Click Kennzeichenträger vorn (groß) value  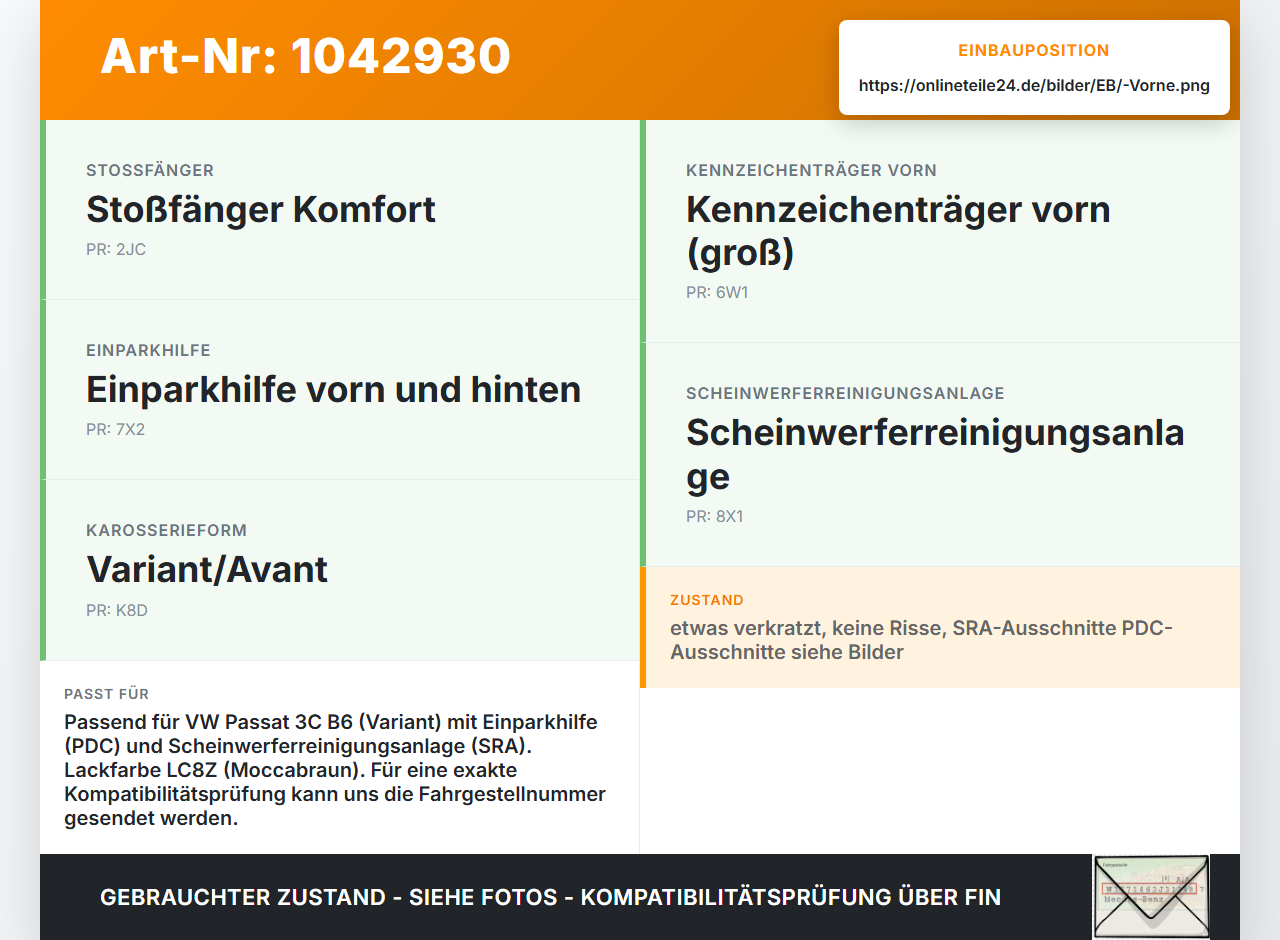click(x=898, y=231)
